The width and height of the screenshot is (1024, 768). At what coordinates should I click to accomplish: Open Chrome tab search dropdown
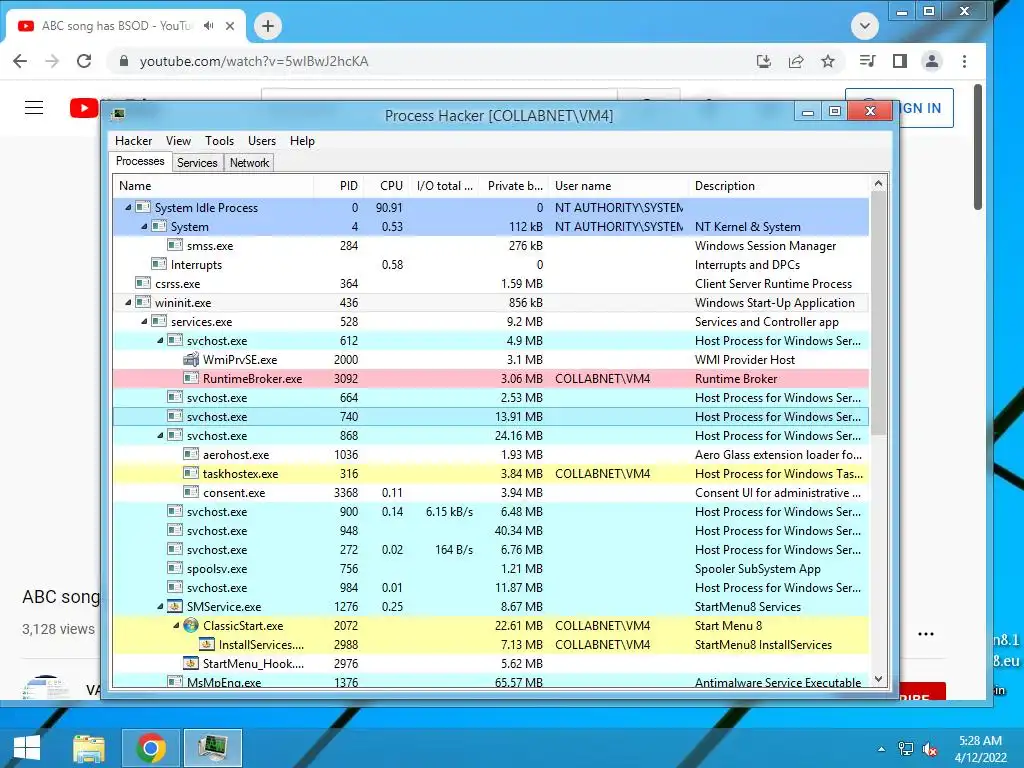pyautogui.click(x=865, y=26)
